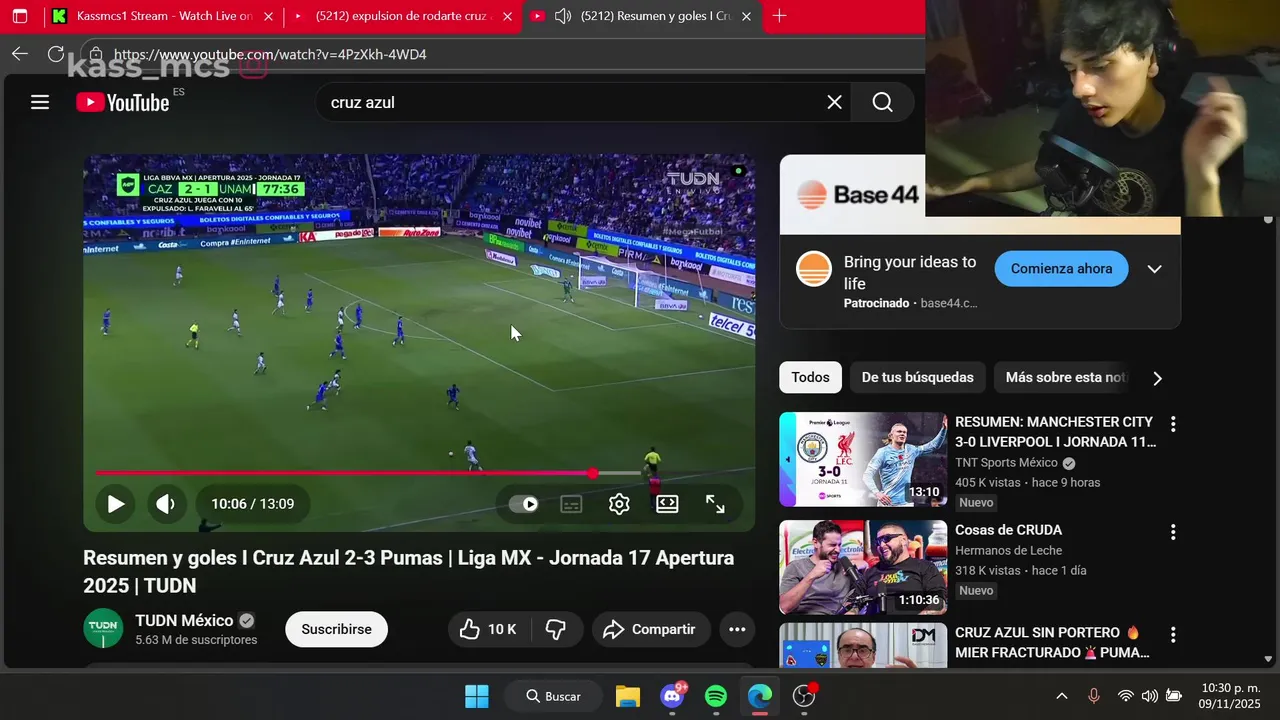
Task: Click the address bar URL
Action: [x=270, y=54]
